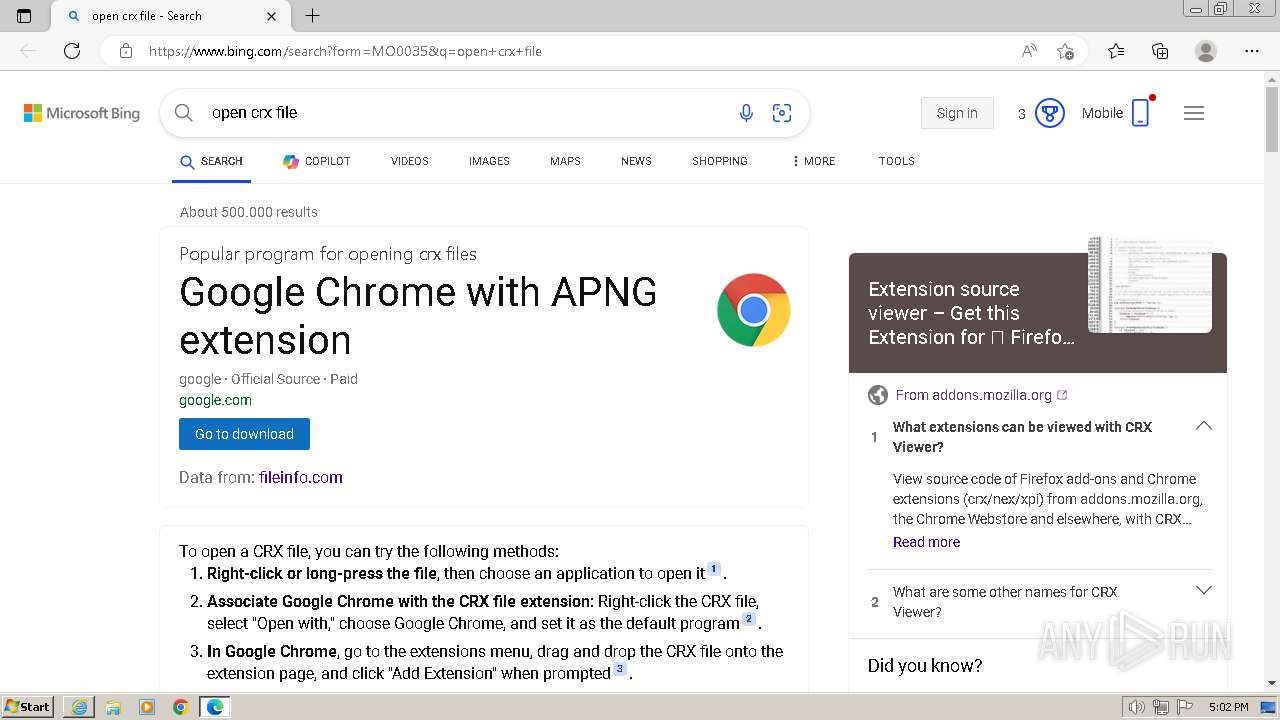1280x720 pixels.
Task: Search using an image icon
Action: tap(782, 113)
